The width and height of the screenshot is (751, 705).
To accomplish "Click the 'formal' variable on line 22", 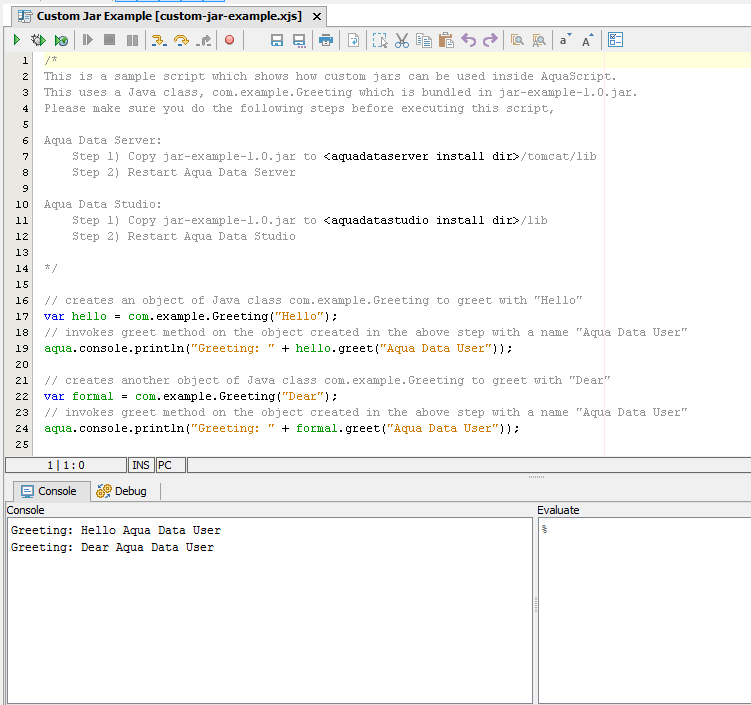I will pyautogui.click(x=92, y=397).
